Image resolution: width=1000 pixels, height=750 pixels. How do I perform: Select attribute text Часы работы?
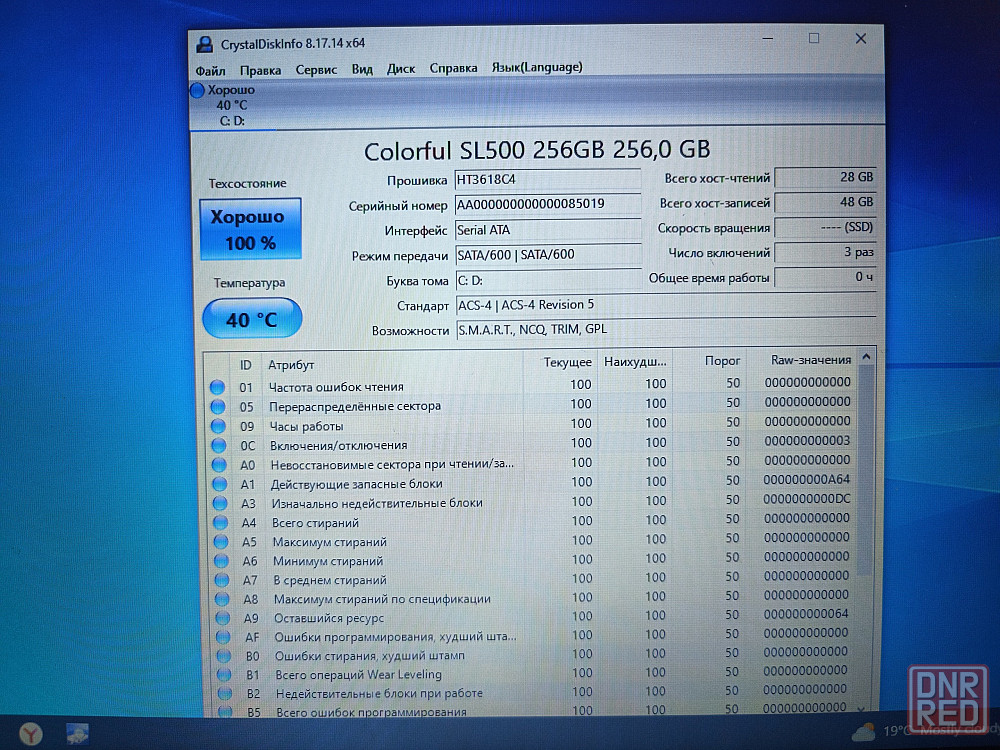[x=307, y=426]
